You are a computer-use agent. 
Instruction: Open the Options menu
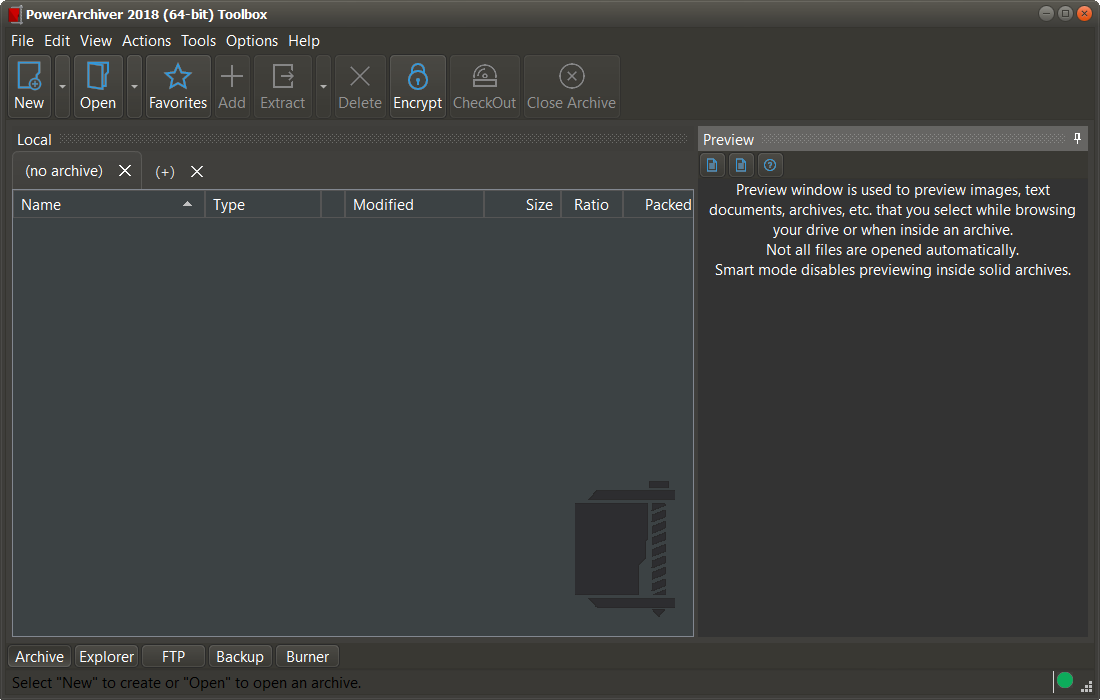252,41
